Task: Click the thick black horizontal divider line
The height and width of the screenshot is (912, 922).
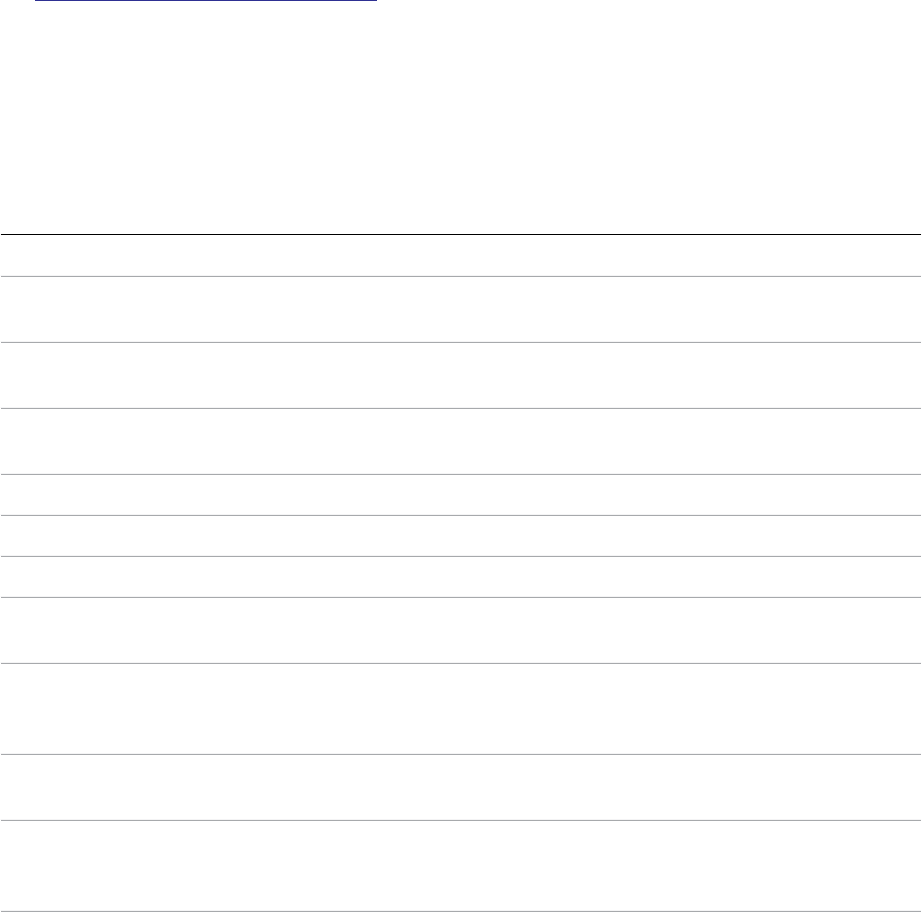Action: click(x=461, y=235)
